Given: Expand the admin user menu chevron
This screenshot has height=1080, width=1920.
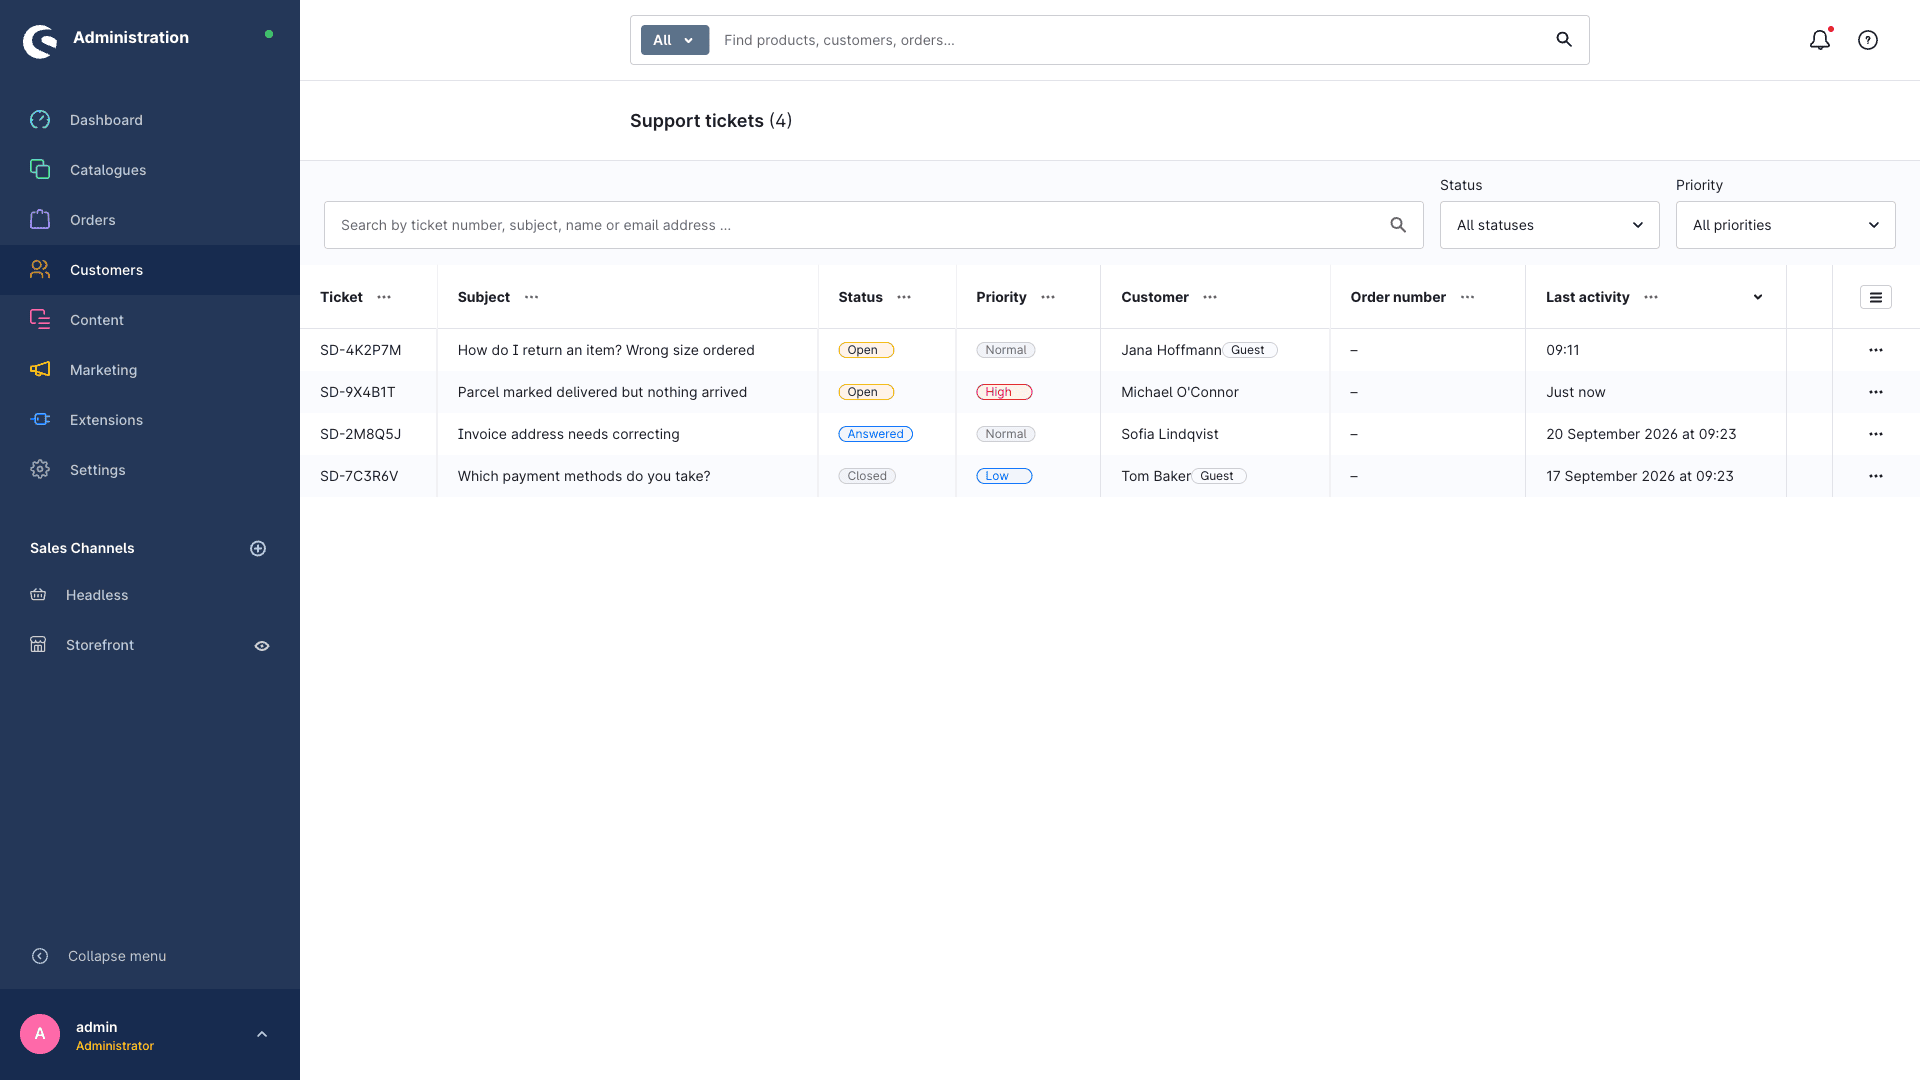Looking at the screenshot, I should 262,1034.
